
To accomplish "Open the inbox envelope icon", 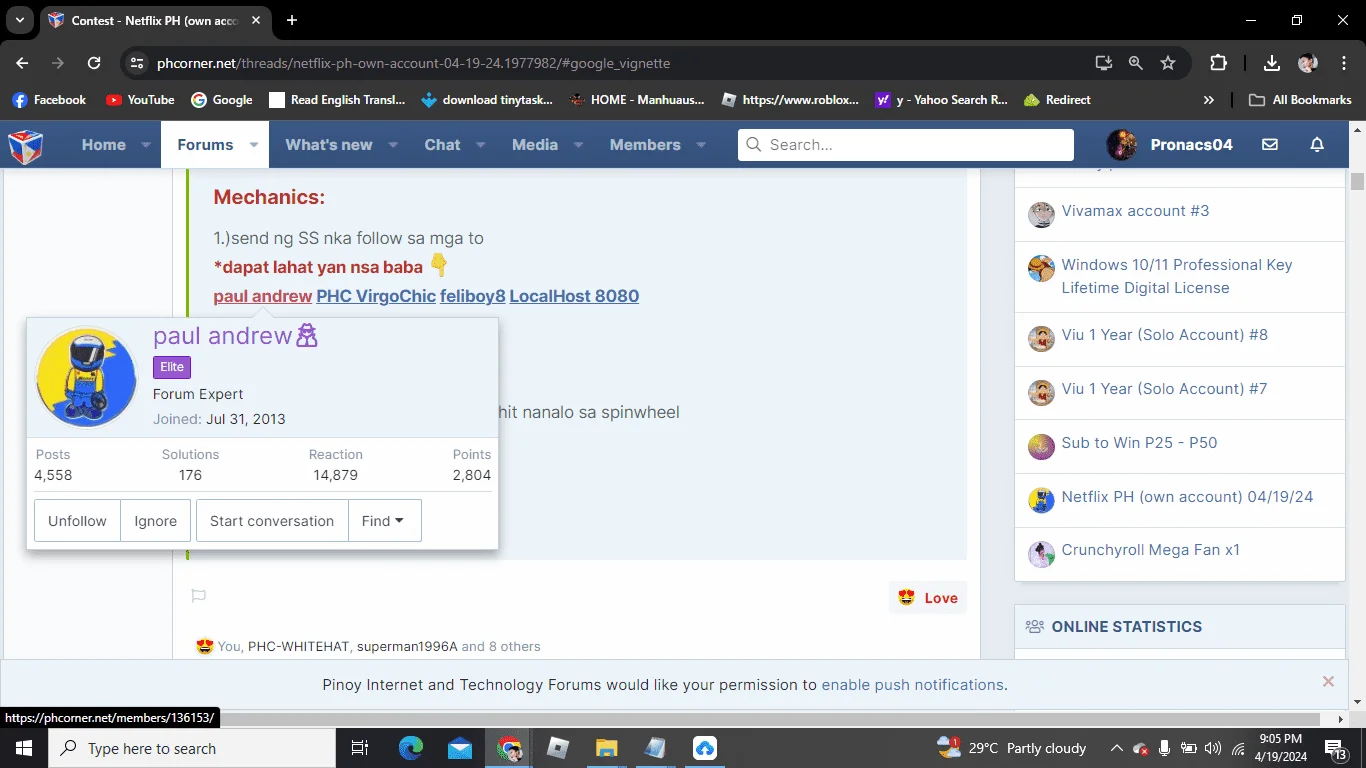I will [1270, 145].
